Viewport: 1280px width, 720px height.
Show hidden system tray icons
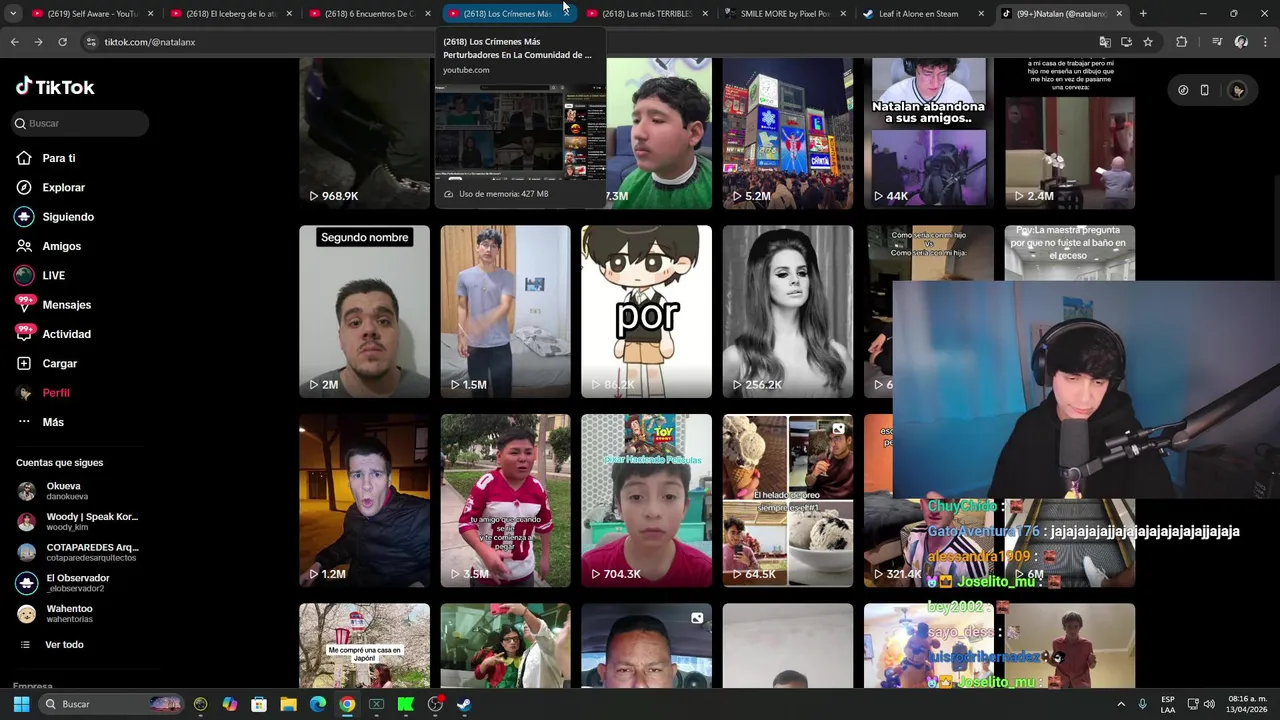click(x=1120, y=704)
